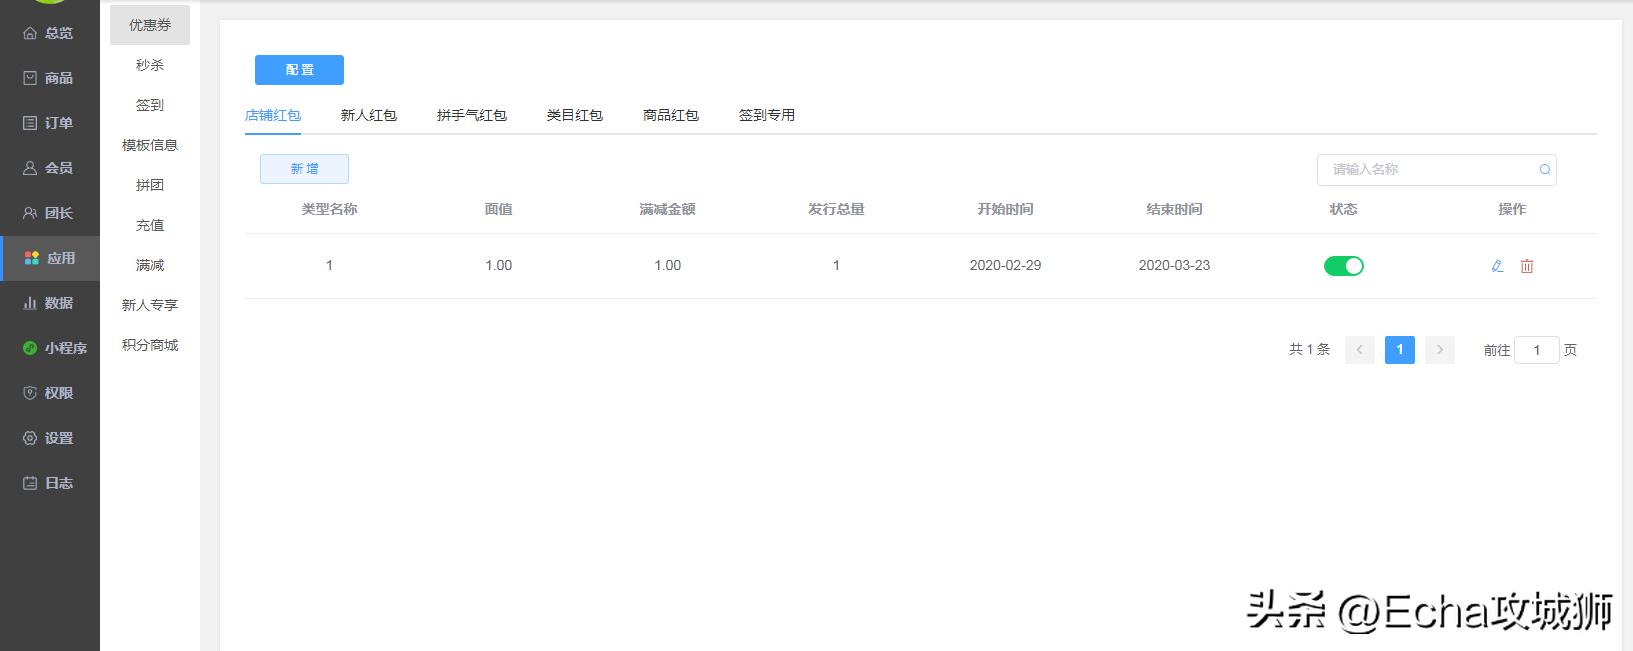This screenshot has width=1633, height=651.
Task: Toggle the coupon status switch off
Action: click(1343, 266)
